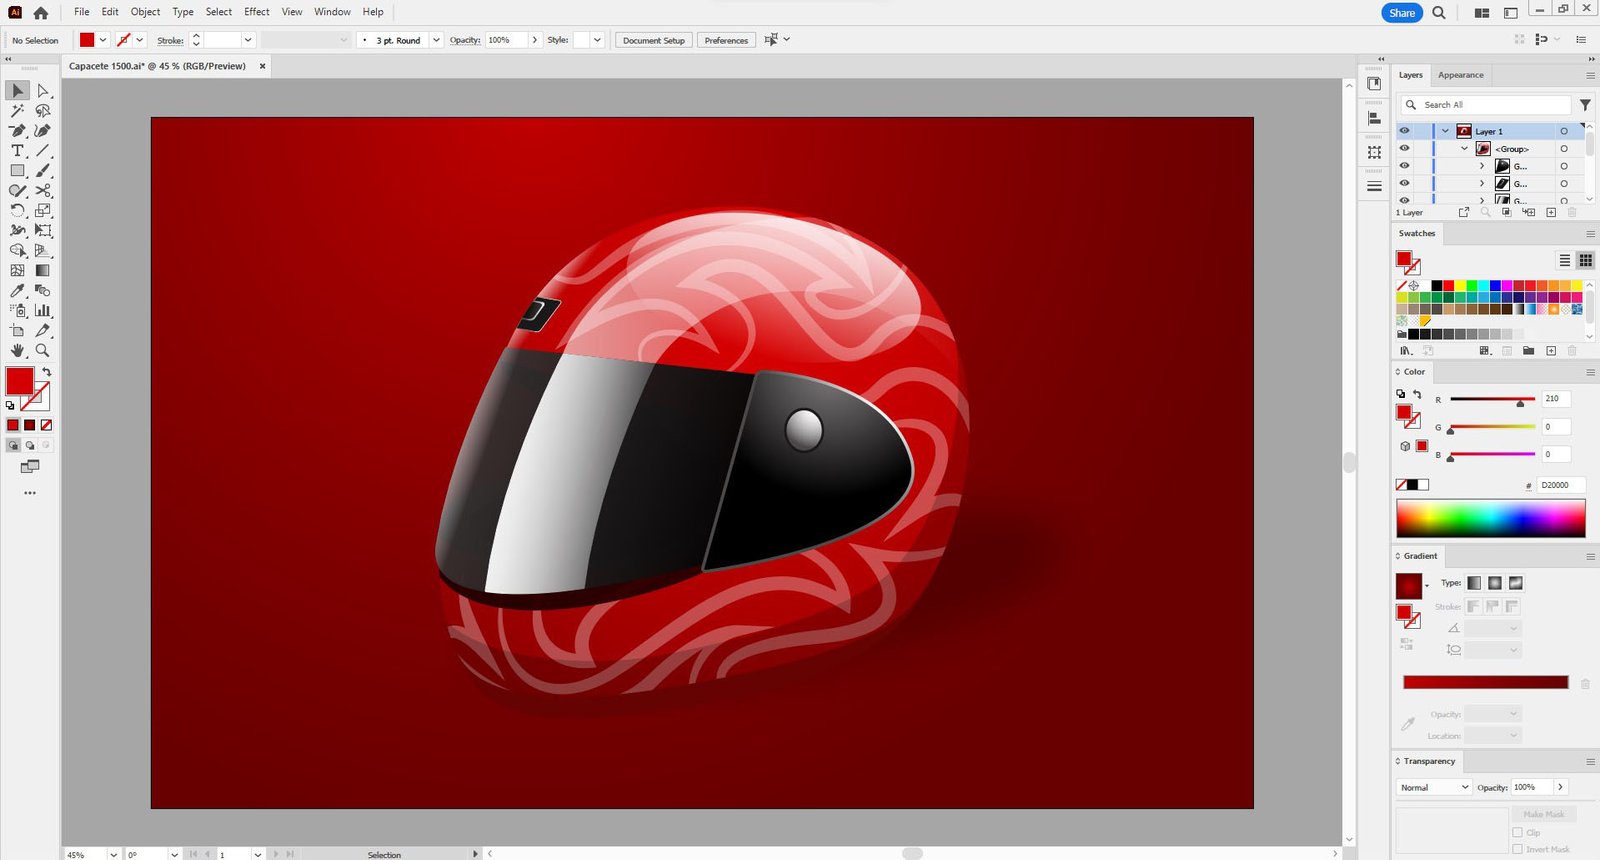Viewport: 1600px width, 860px height.
Task: Collapse Layer 1 in Layers panel
Action: 1445,131
